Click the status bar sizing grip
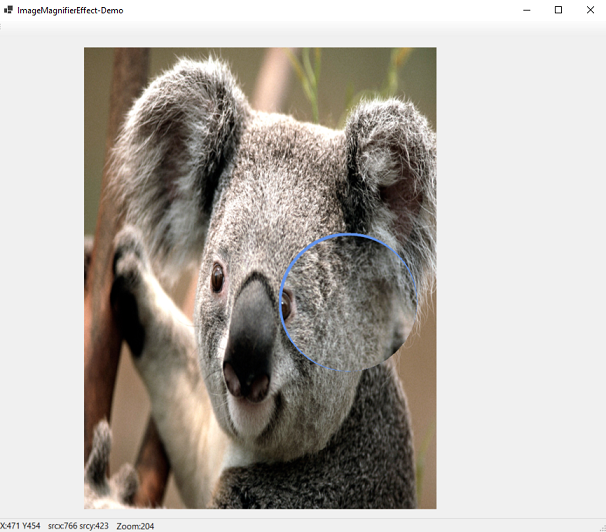 pos(602,528)
